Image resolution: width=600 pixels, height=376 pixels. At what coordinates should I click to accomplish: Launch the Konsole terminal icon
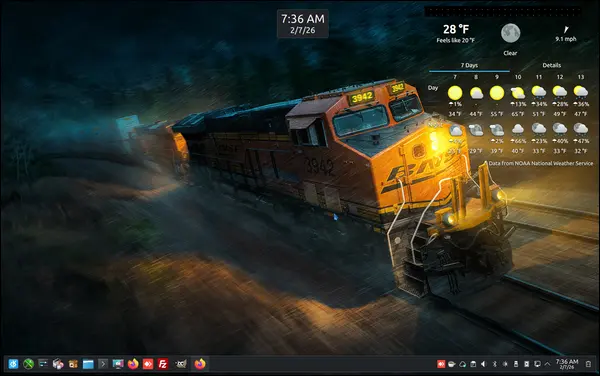click(103, 364)
